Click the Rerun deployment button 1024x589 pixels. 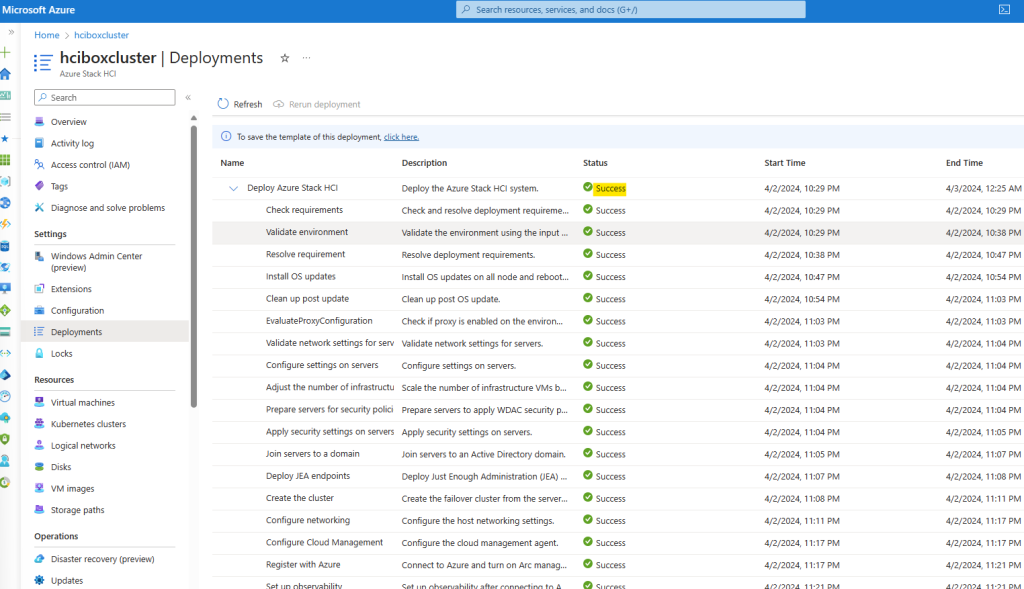pos(317,104)
